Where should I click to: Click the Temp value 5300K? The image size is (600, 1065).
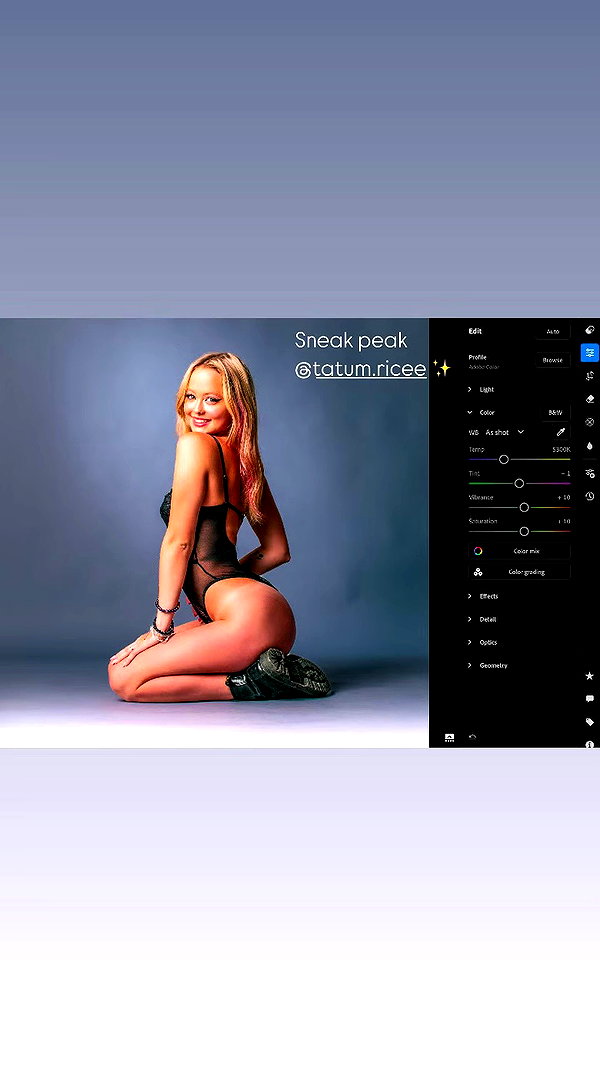click(x=561, y=450)
